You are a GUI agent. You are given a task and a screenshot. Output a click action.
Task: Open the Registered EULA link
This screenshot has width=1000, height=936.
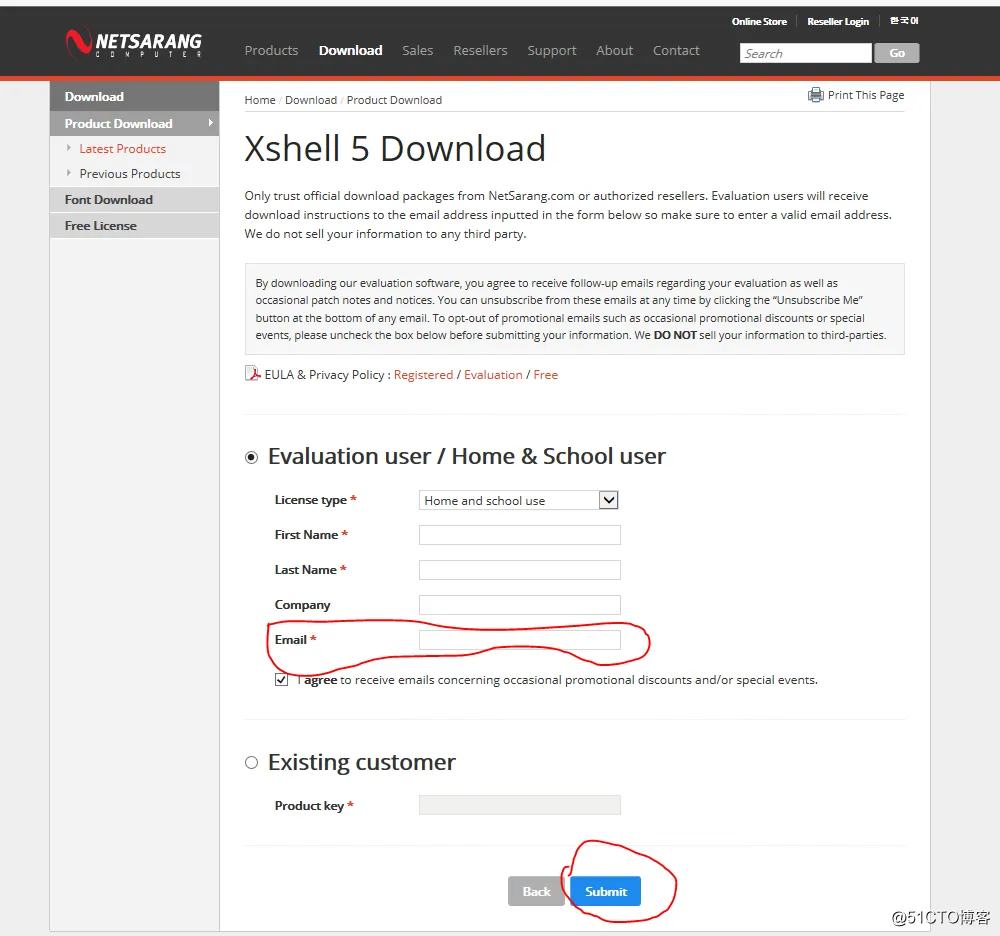coord(423,375)
